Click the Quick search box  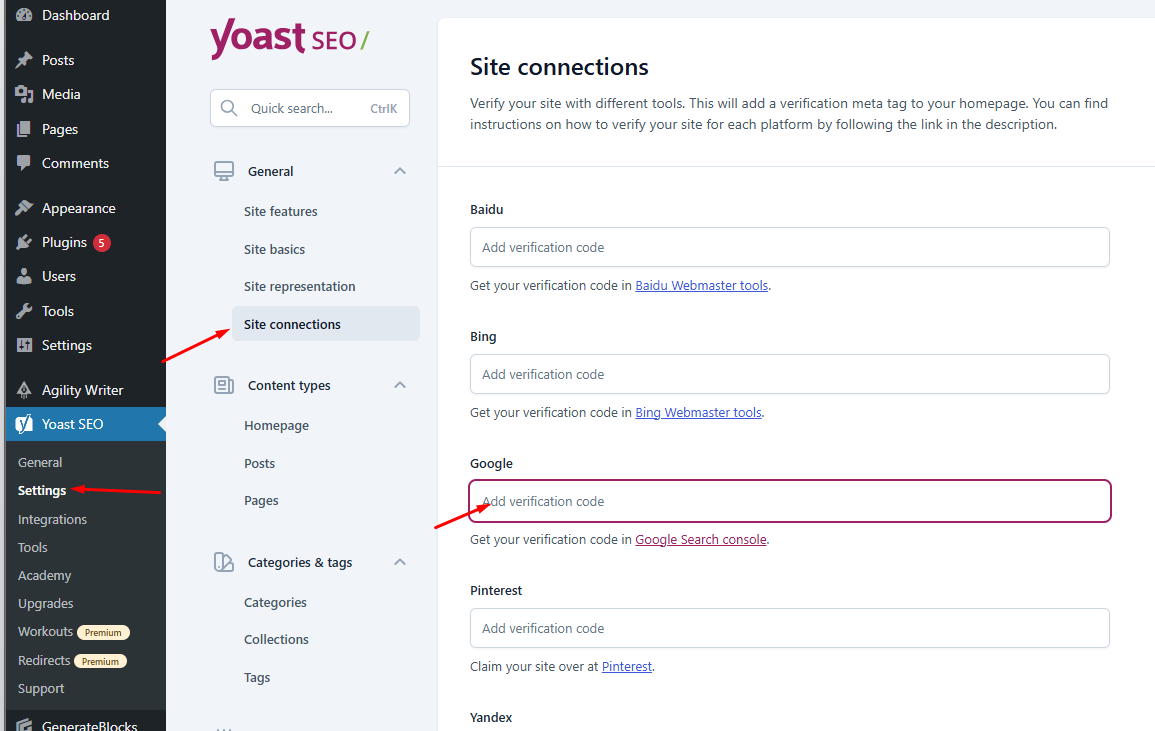[309, 108]
